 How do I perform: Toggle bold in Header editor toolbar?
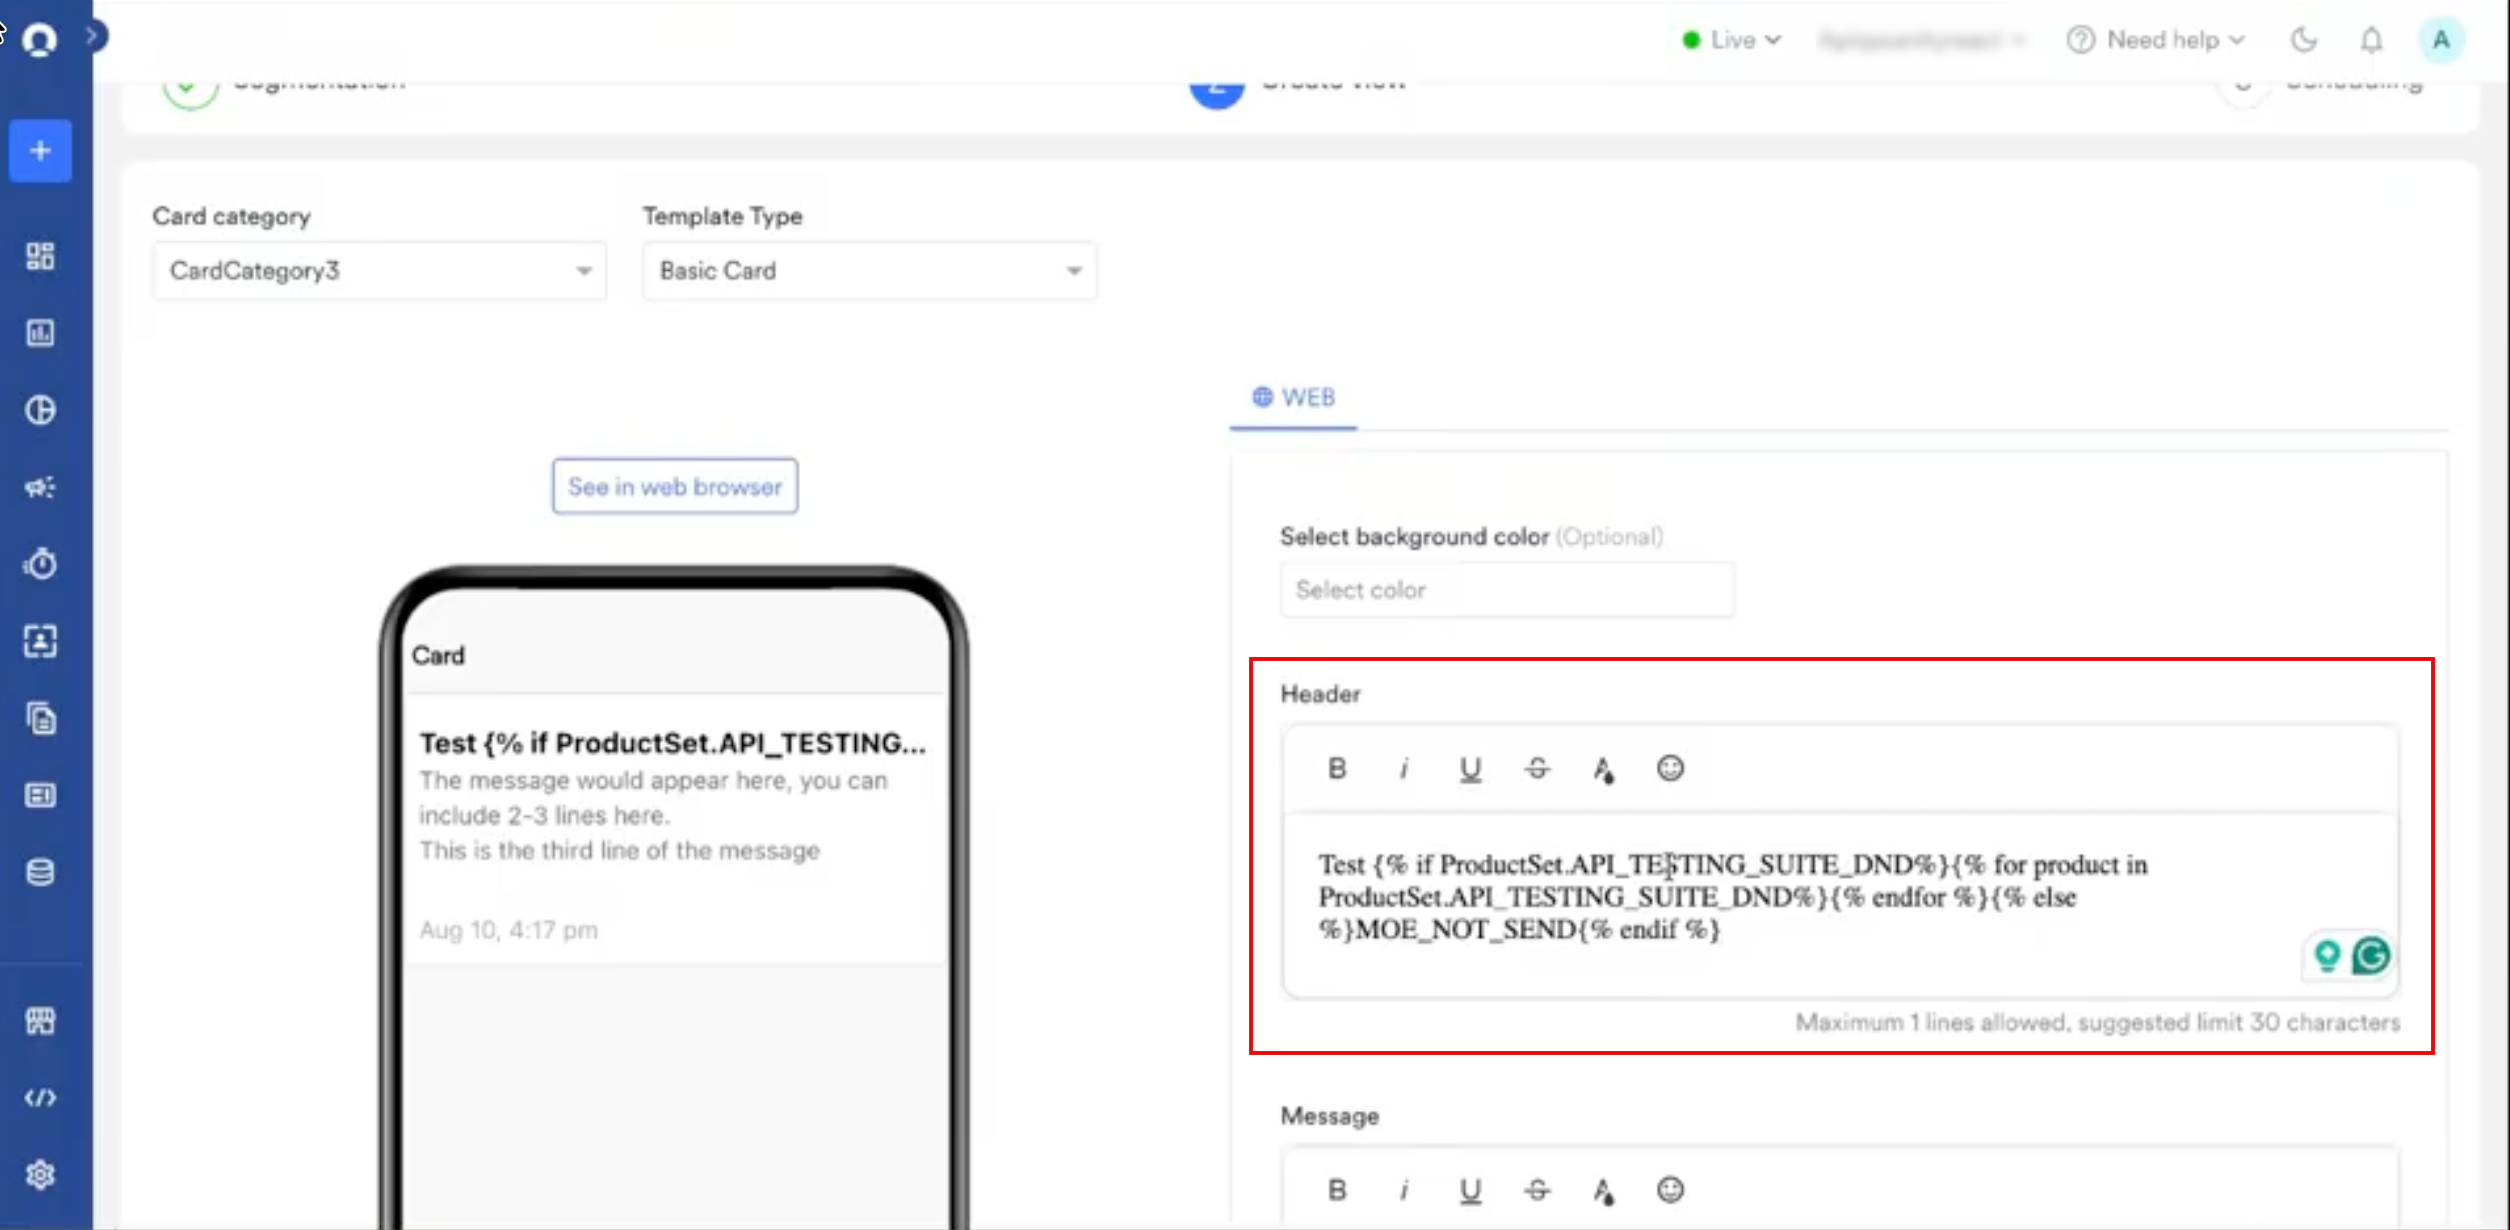(1337, 769)
